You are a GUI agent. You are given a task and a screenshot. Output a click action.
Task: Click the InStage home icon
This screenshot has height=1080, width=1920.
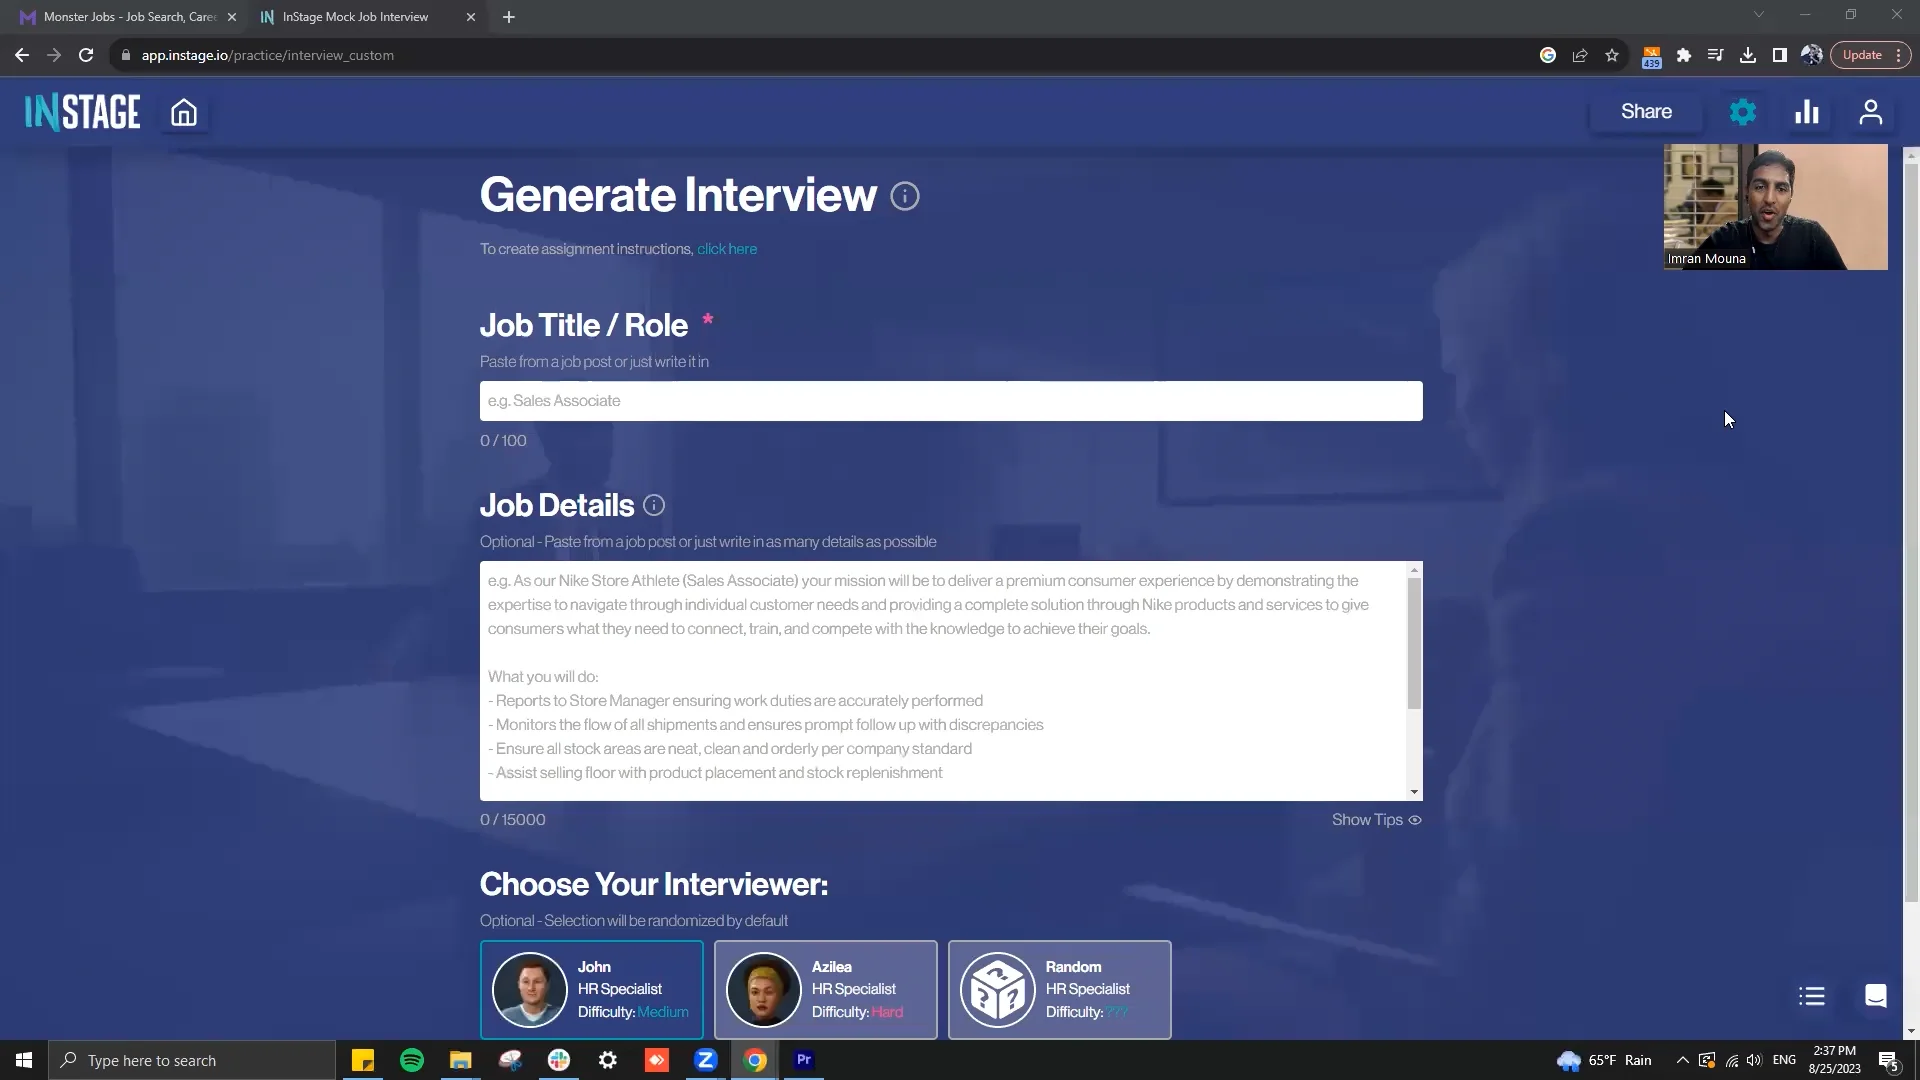coord(184,112)
